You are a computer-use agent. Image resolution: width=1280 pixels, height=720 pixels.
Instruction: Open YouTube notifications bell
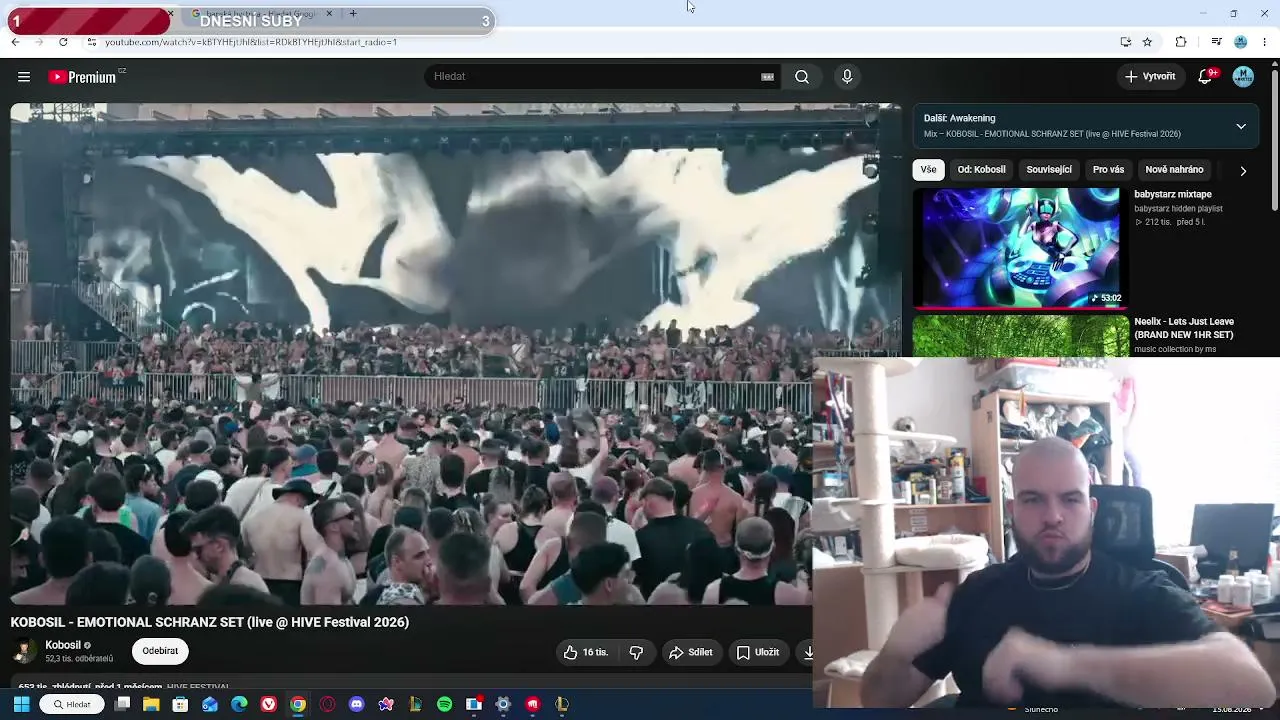coord(1206,77)
